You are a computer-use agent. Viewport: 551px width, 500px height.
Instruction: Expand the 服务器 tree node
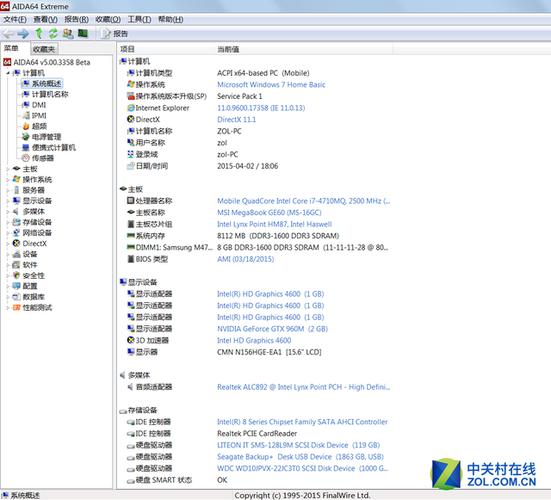pyautogui.click(x=8, y=190)
